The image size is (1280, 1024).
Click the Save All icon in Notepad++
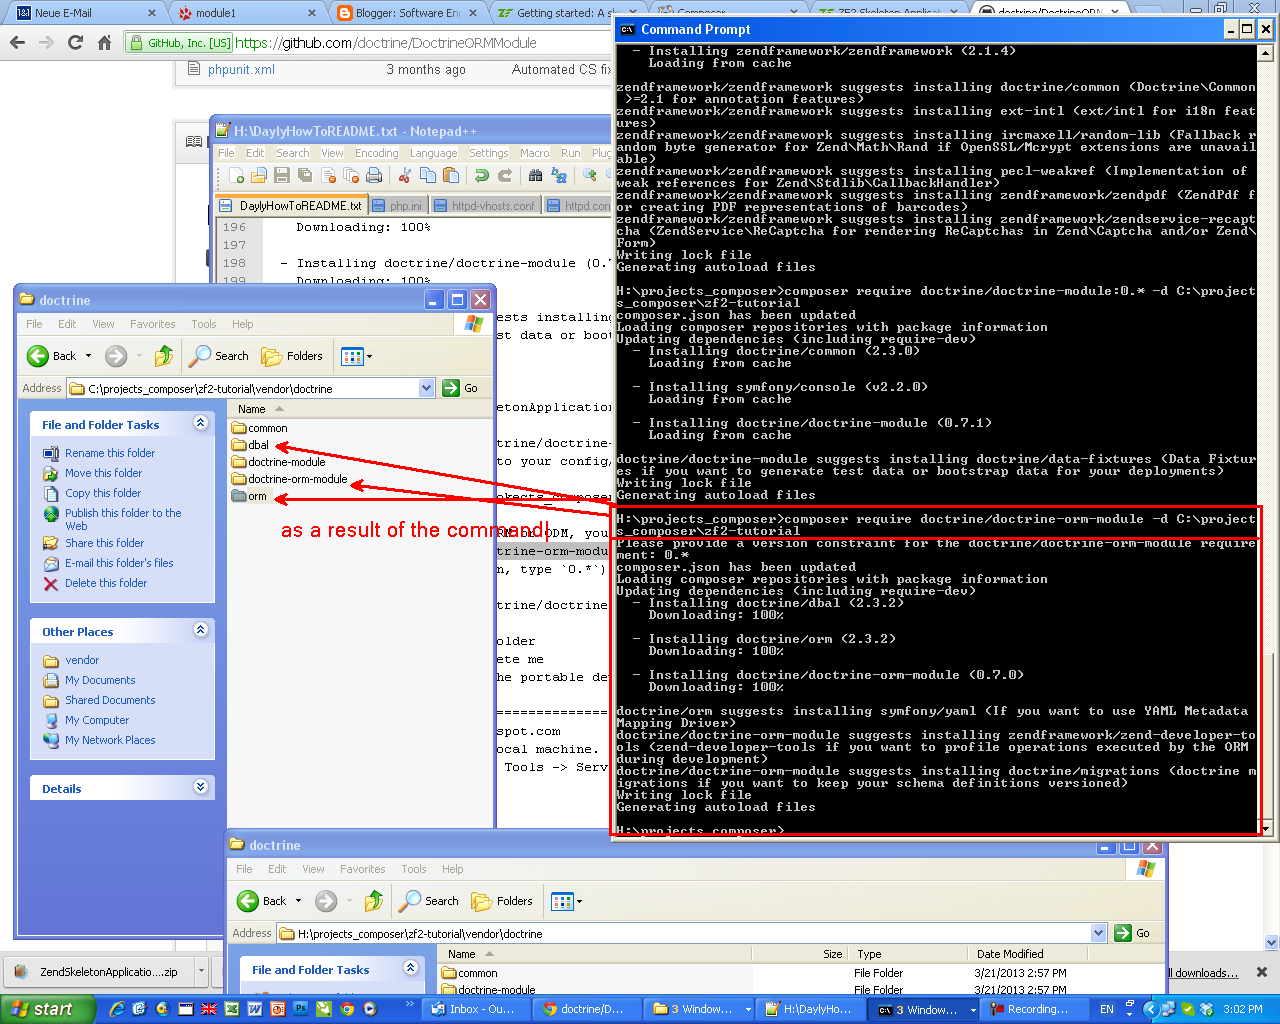coord(305,176)
